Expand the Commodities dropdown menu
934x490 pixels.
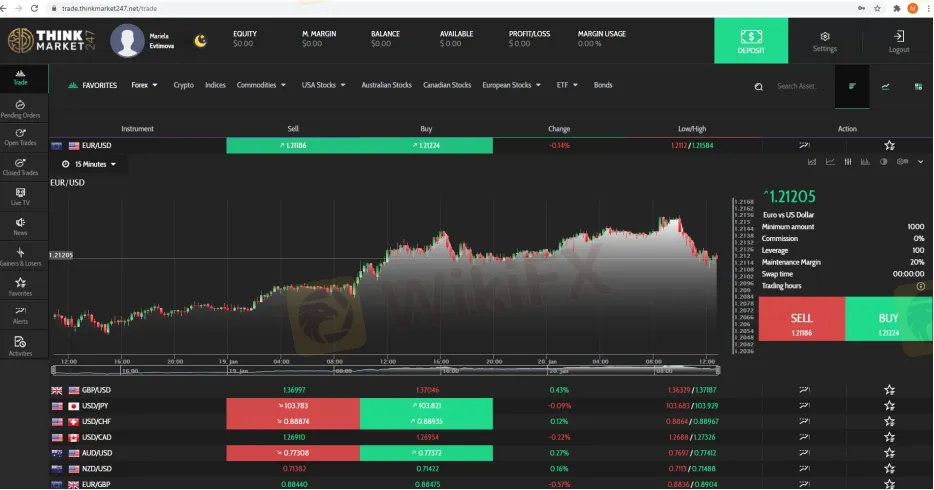(261, 85)
